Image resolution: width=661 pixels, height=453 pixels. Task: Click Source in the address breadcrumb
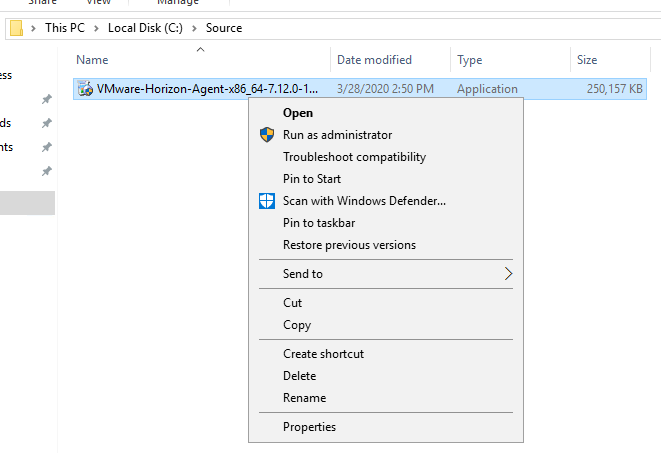coord(224,28)
